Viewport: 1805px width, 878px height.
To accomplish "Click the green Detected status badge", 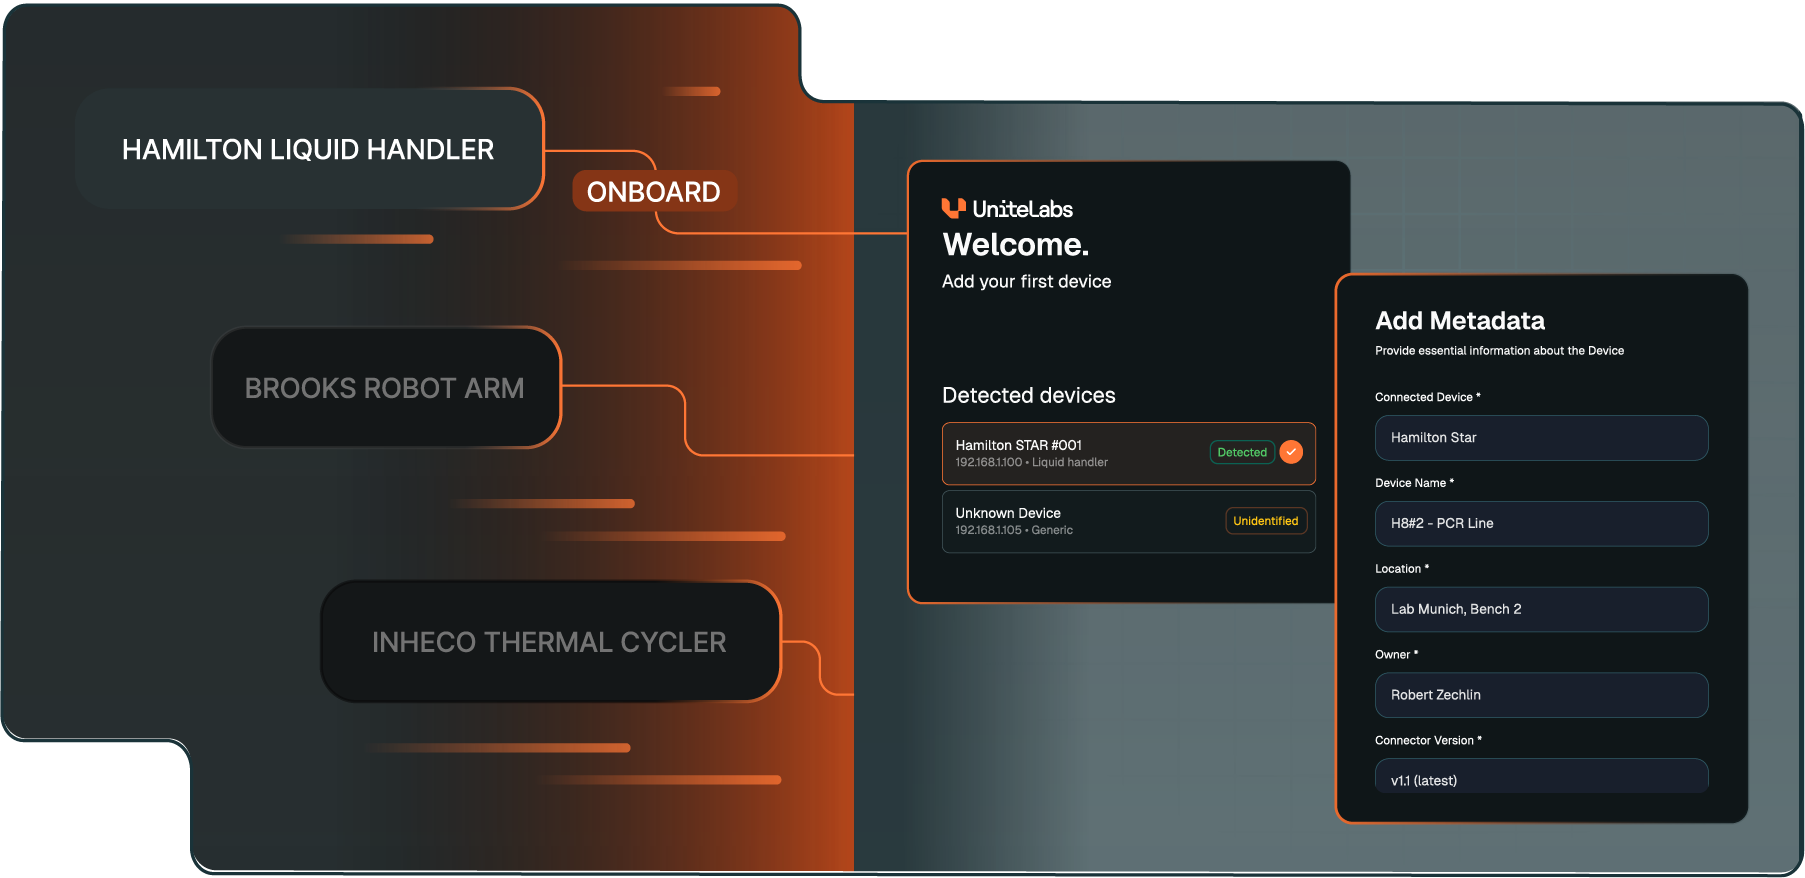I will click(x=1242, y=452).
